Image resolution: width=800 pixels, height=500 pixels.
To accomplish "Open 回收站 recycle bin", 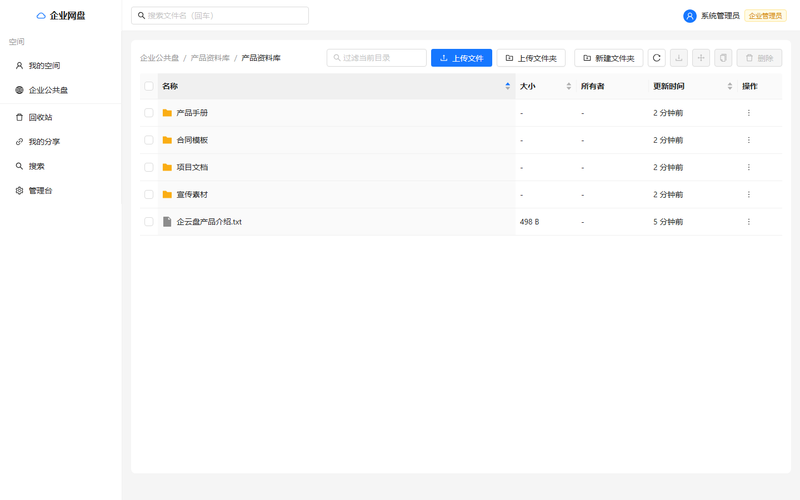I will coord(60,117).
